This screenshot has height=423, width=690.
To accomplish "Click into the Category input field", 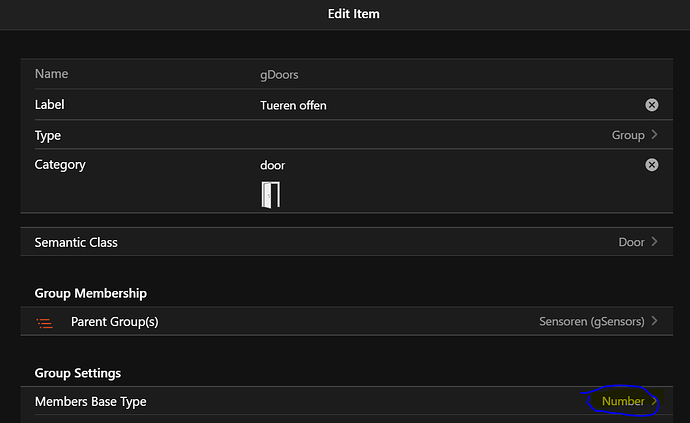I will (440, 165).
